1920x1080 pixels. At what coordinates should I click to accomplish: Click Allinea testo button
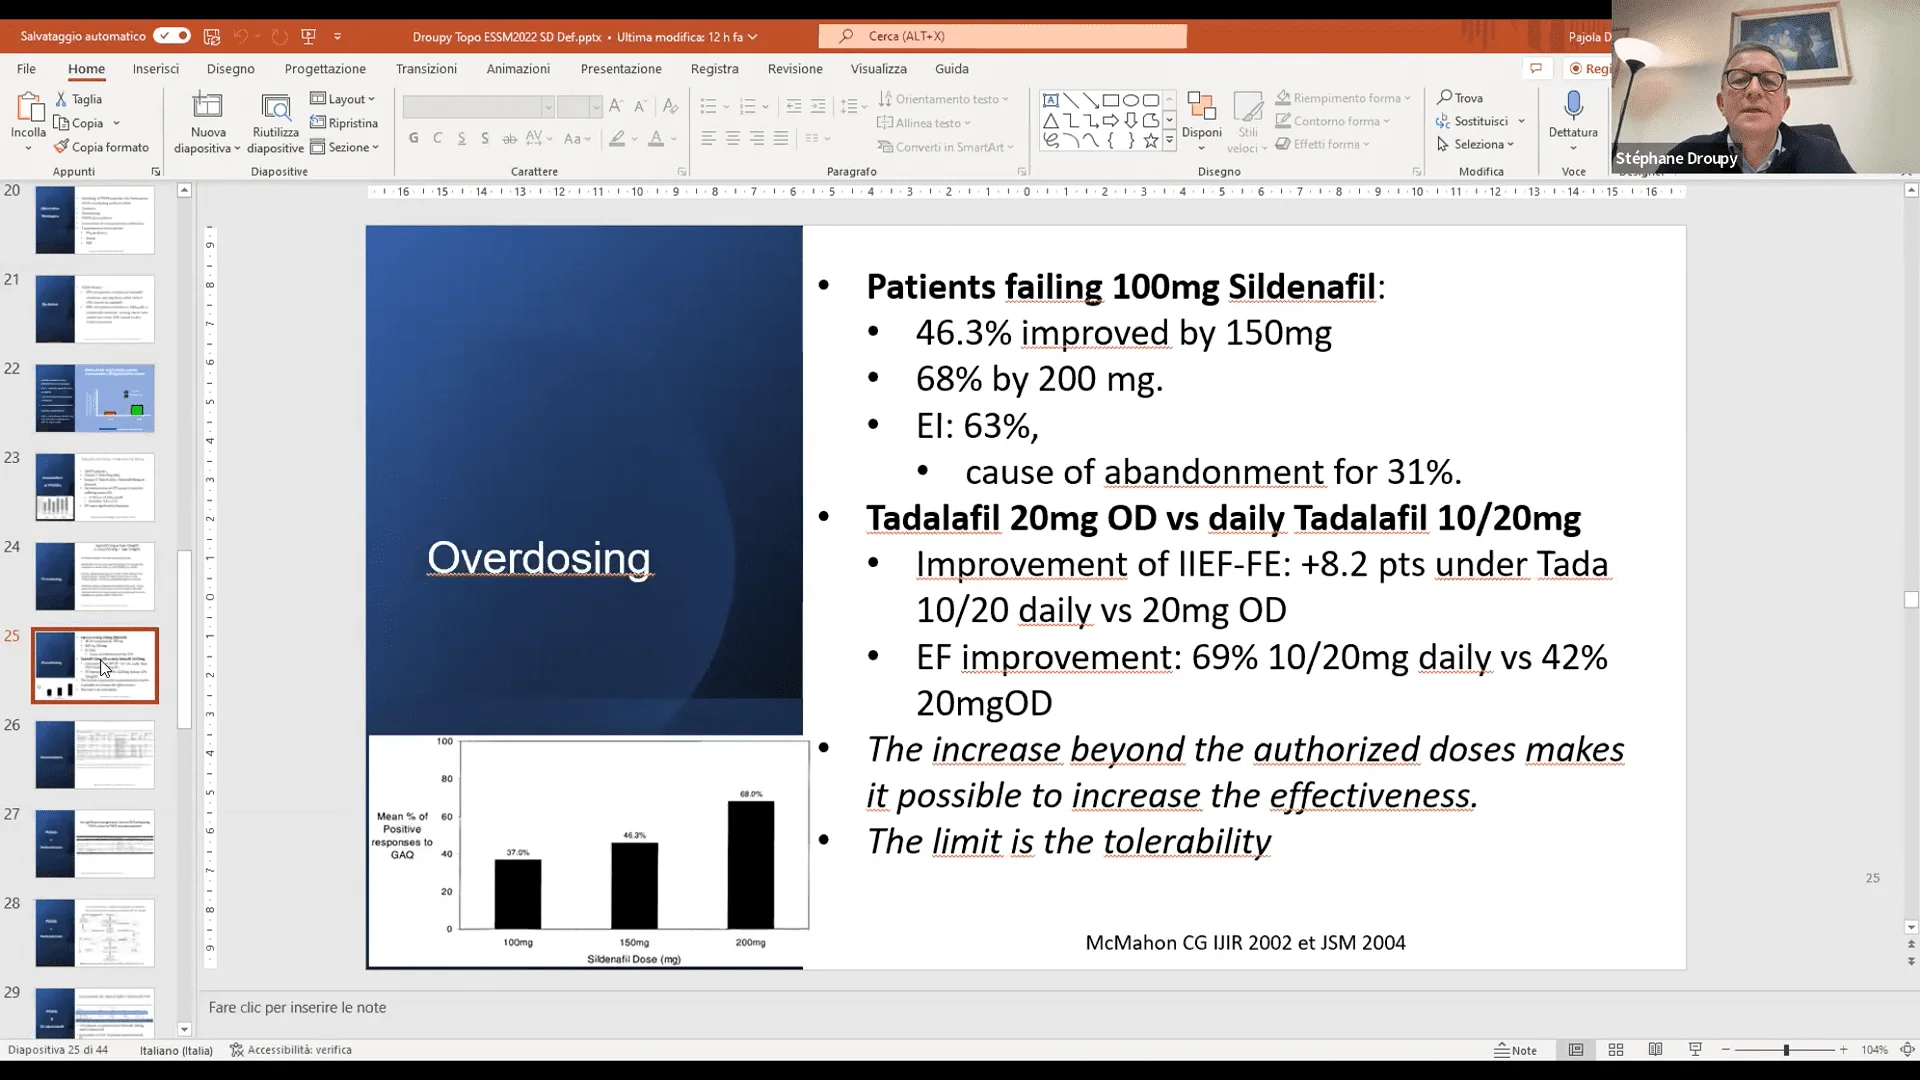[x=925, y=123]
